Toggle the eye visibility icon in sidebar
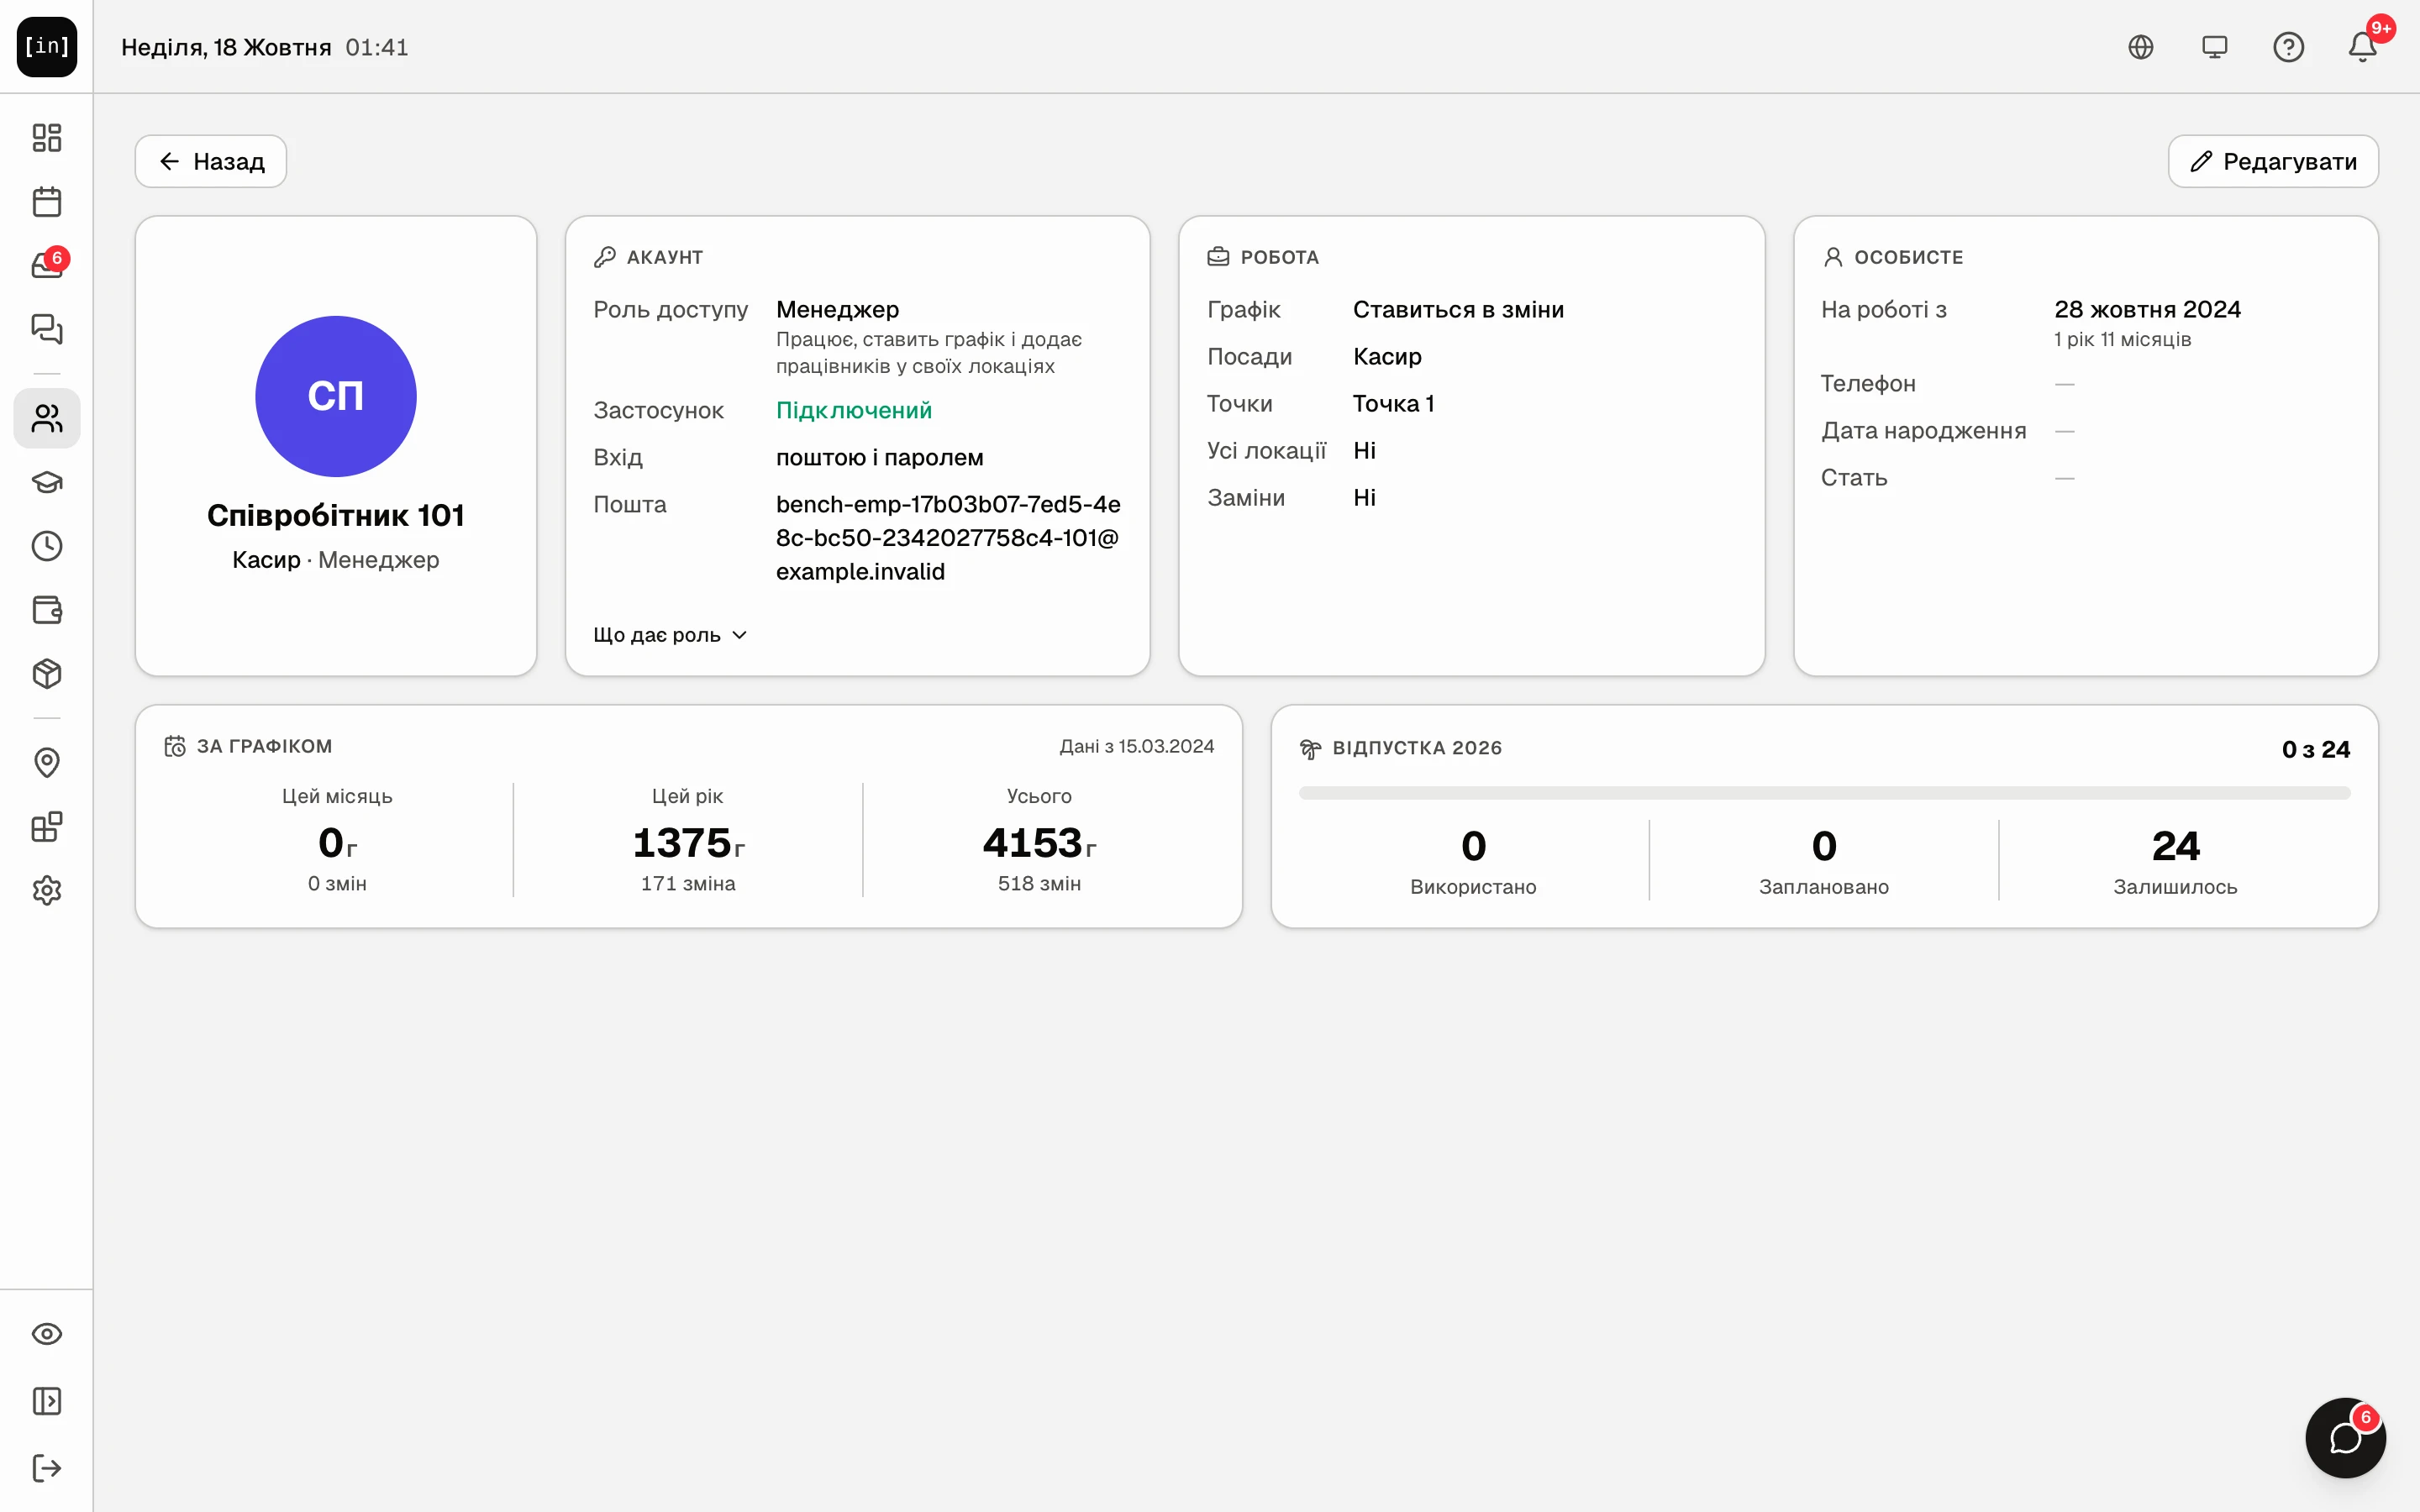Screen dimensions: 2420x1512 [47, 1334]
